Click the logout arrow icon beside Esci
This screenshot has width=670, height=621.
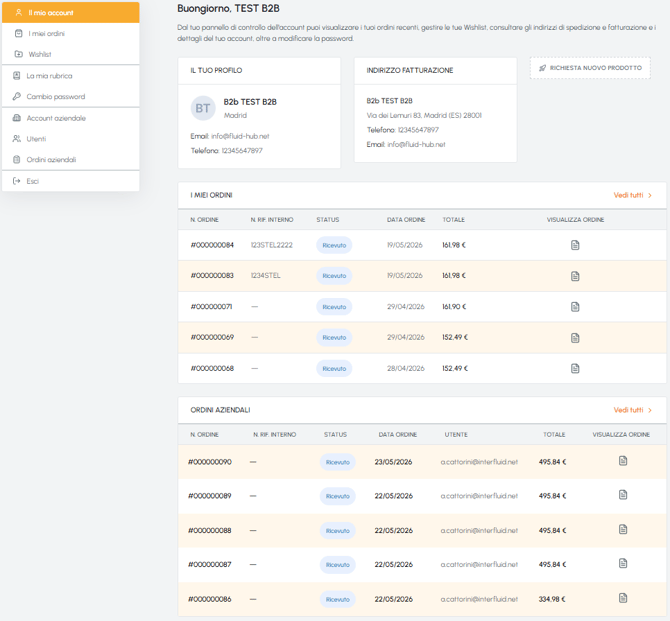click(17, 181)
